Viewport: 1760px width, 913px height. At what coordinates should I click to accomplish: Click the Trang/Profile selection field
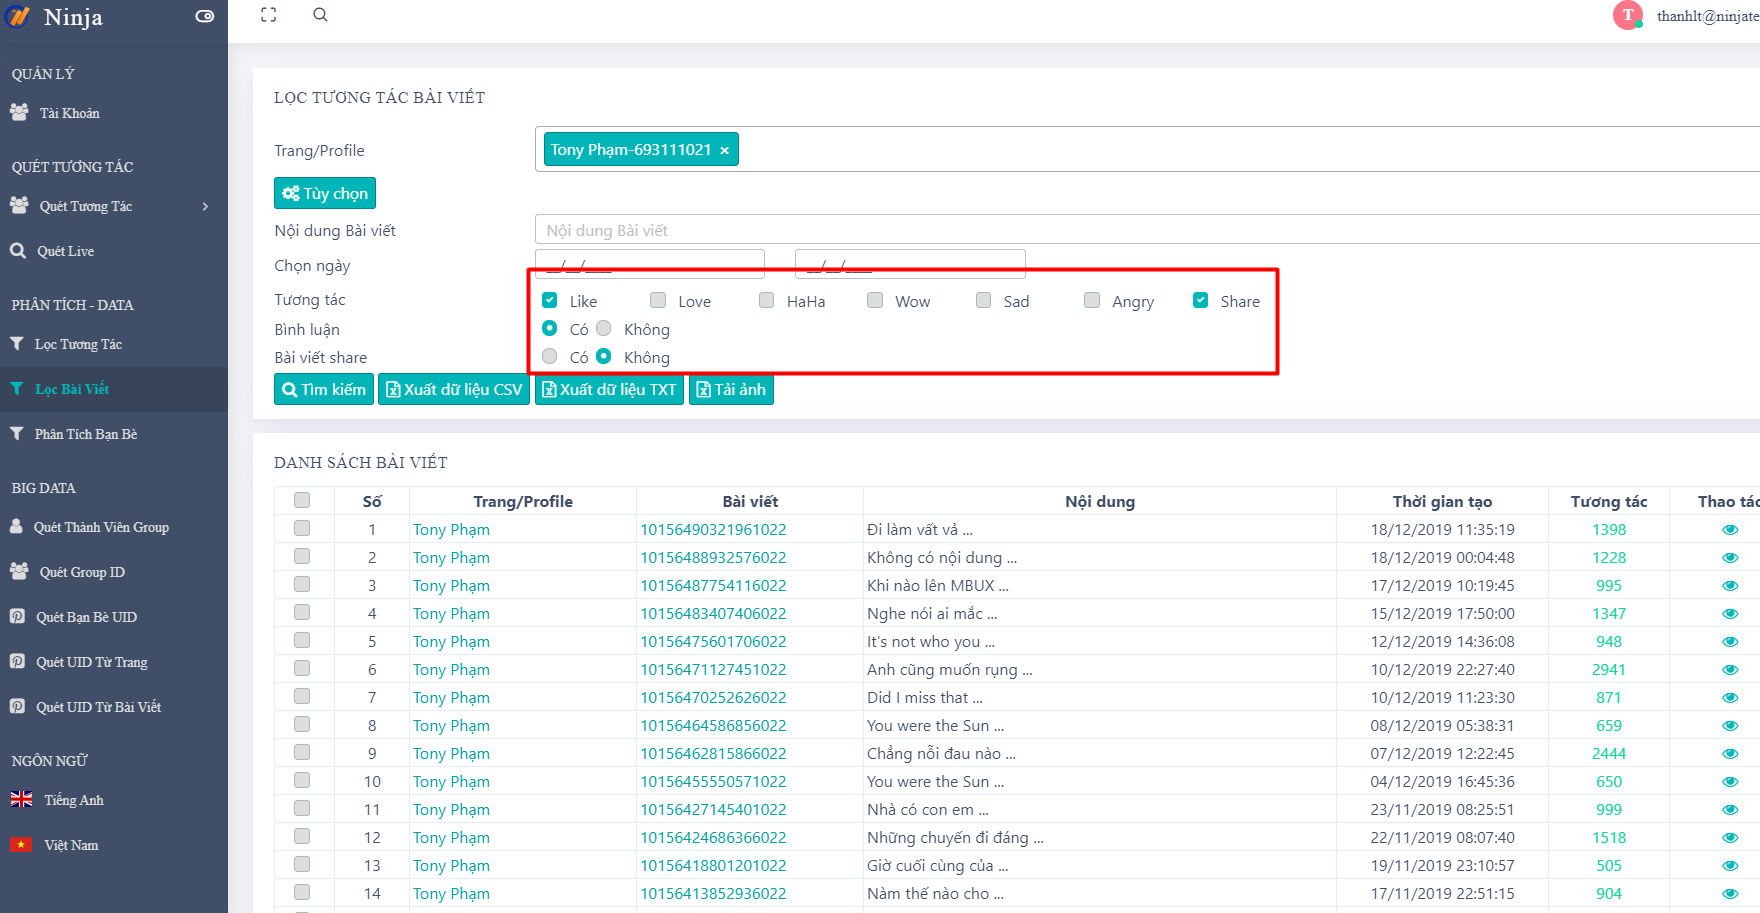click(x=1147, y=149)
